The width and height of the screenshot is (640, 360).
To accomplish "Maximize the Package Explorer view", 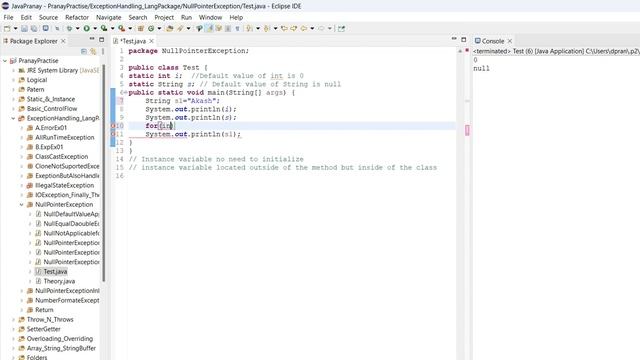I will tap(102, 40).
